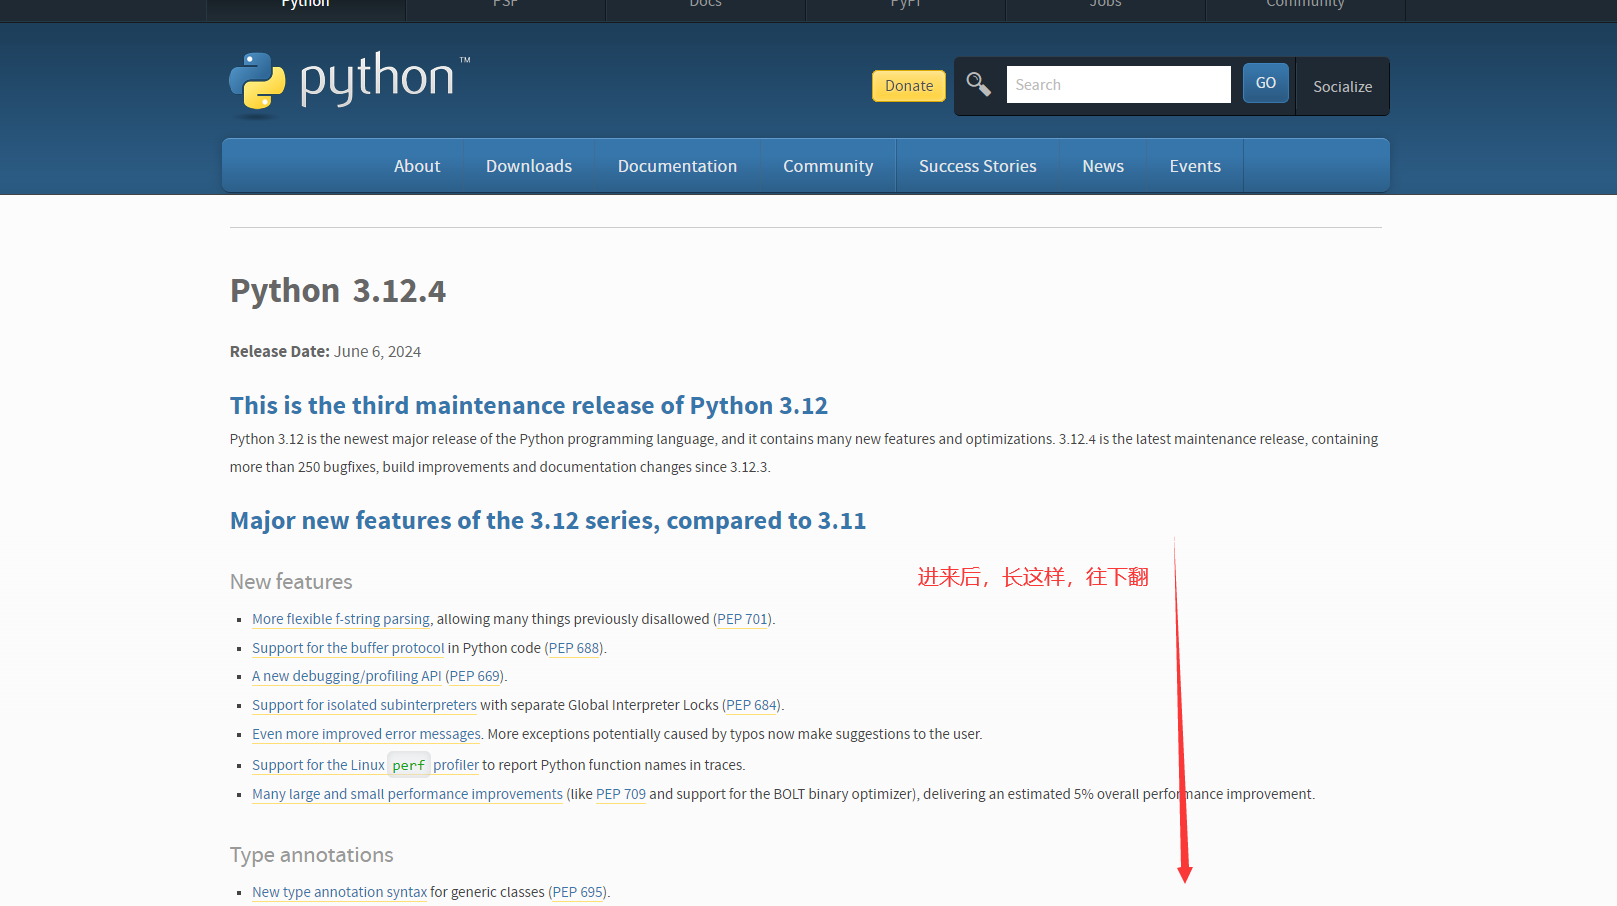Open 'Support for isolated subinterpreters' link

tap(364, 705)
